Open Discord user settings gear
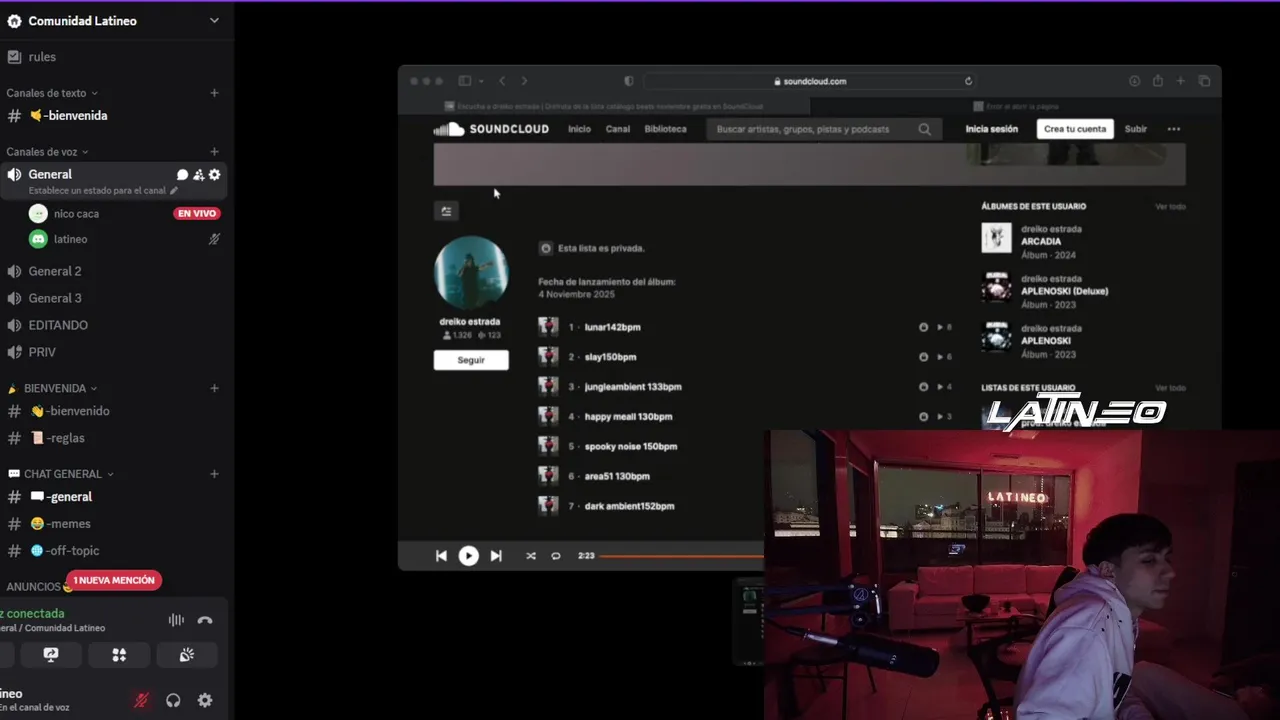 click(x=205, y=700)
